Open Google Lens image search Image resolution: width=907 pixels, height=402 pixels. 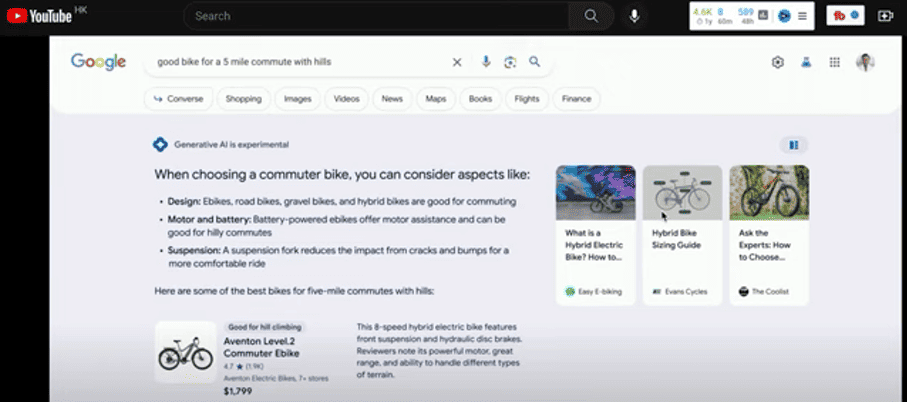(510, 62)
